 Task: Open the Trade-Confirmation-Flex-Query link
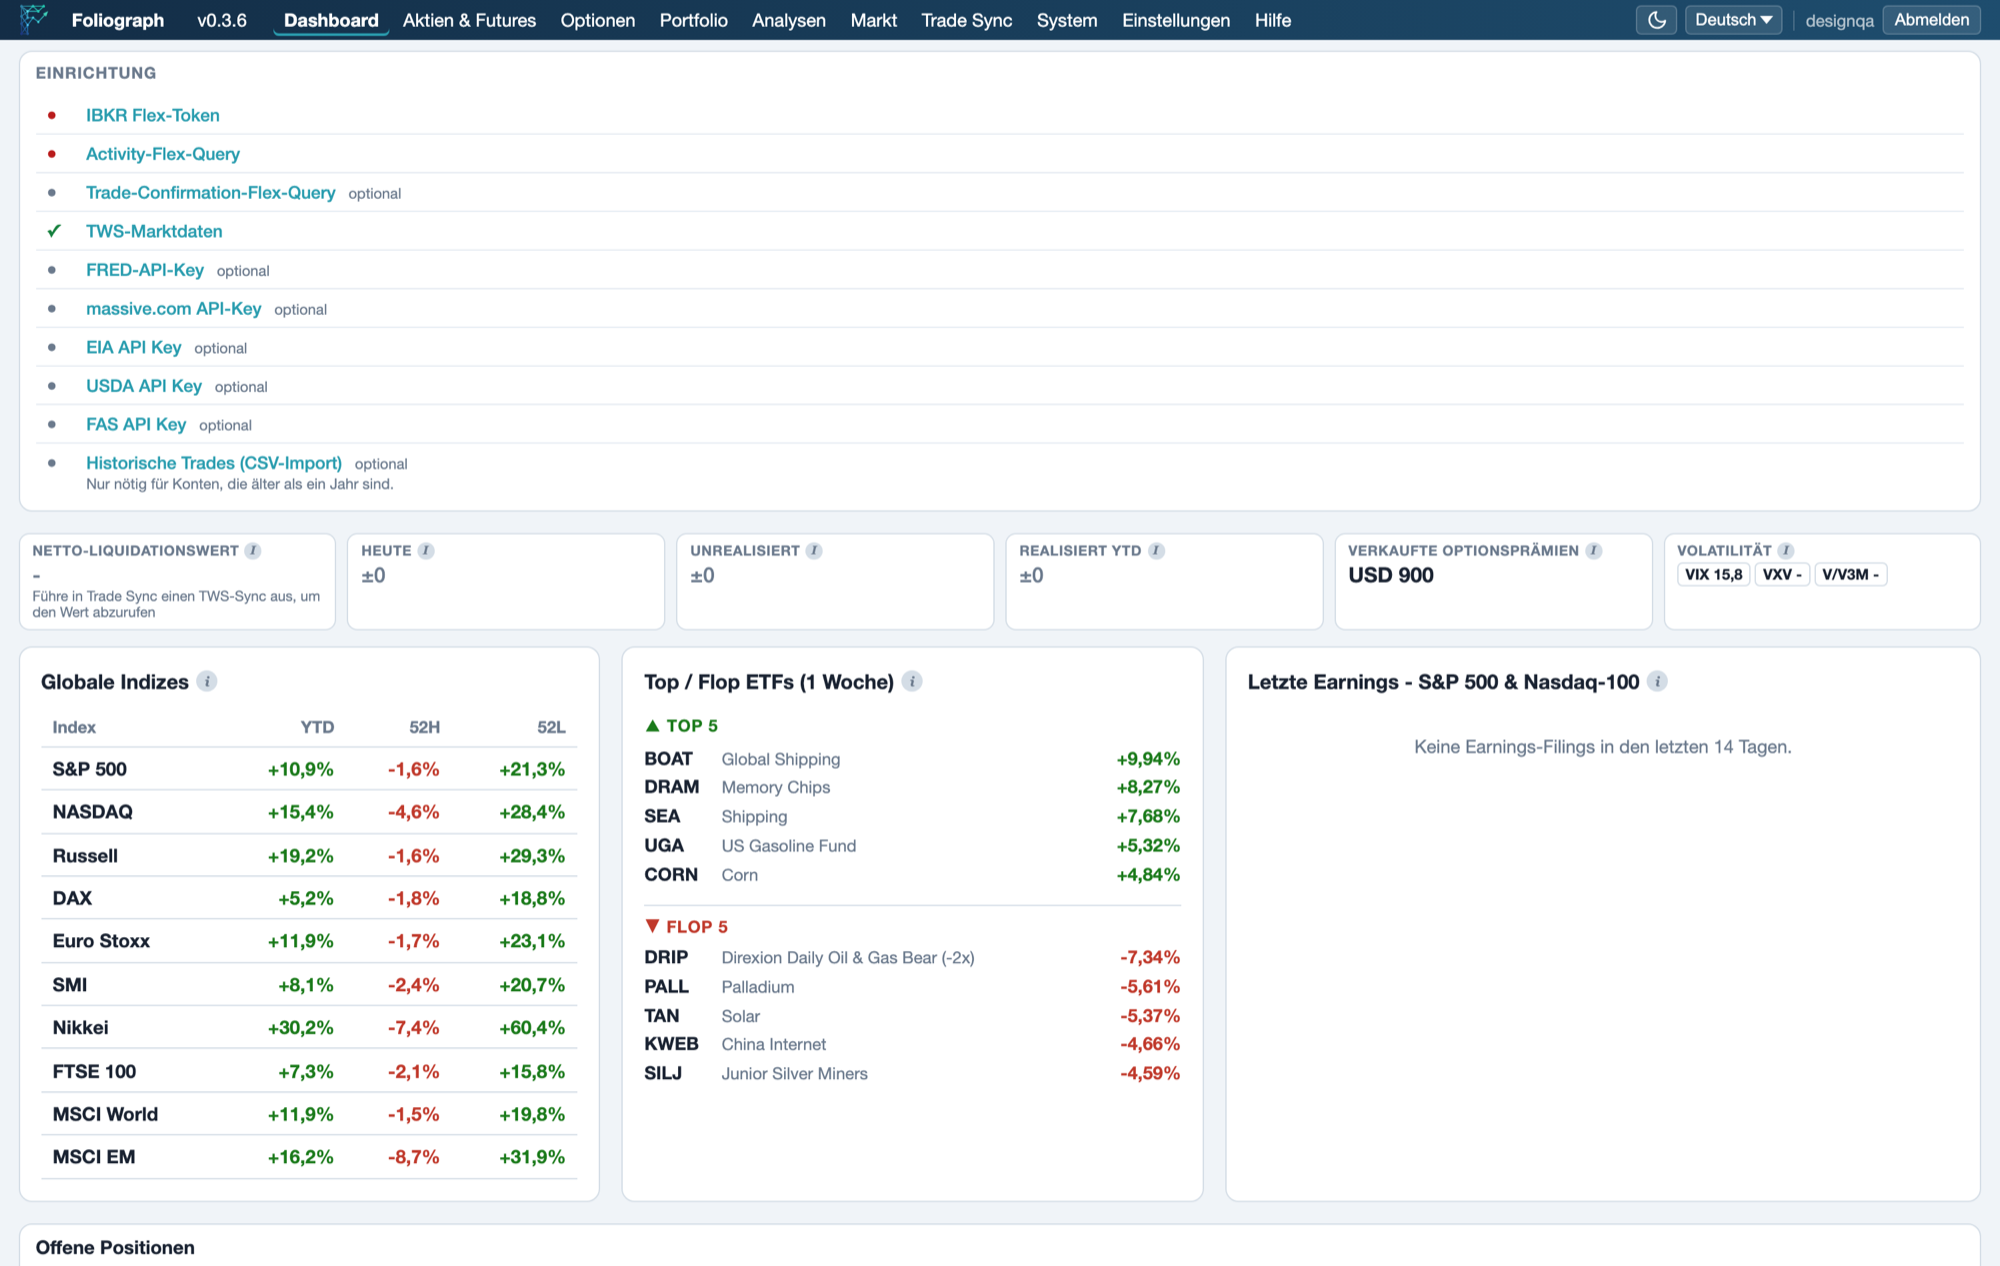coord(210,192)
